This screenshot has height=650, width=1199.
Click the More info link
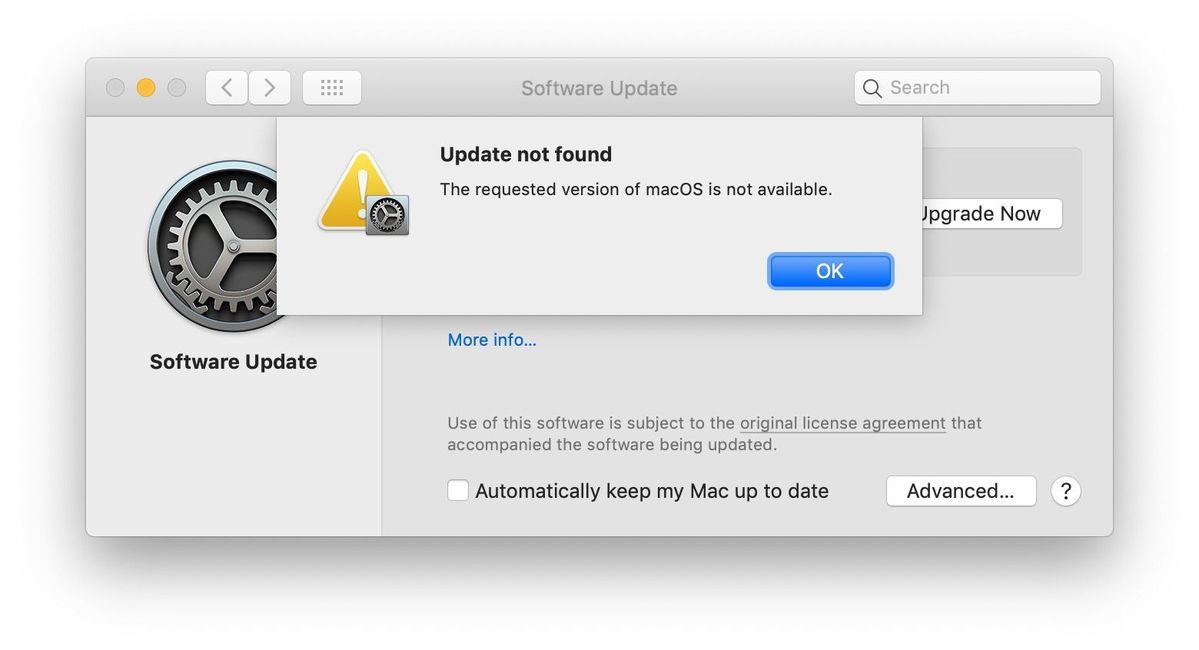491,340
